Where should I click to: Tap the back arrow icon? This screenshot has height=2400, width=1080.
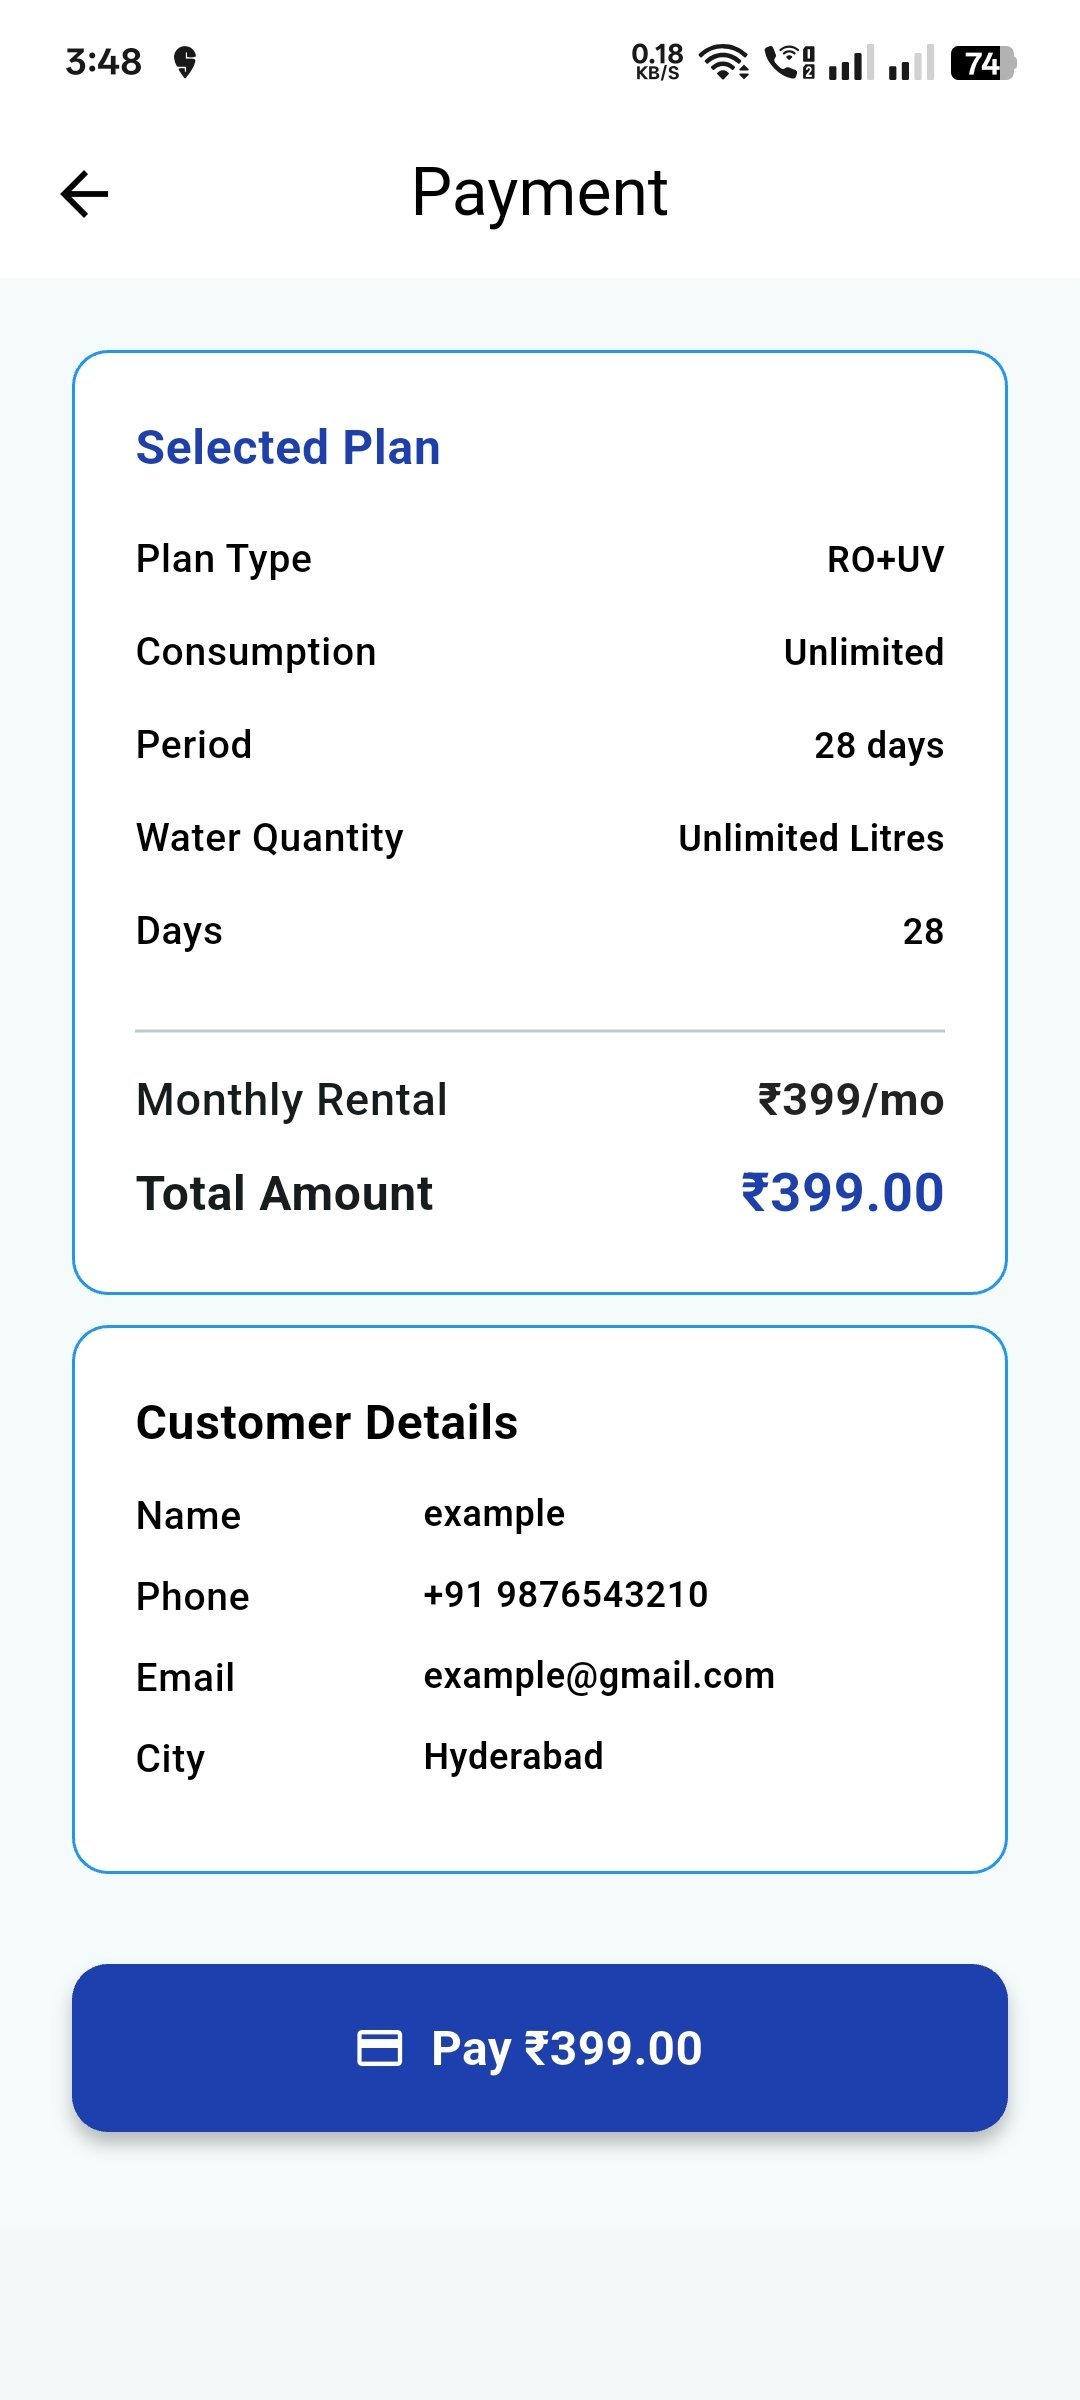85,194
